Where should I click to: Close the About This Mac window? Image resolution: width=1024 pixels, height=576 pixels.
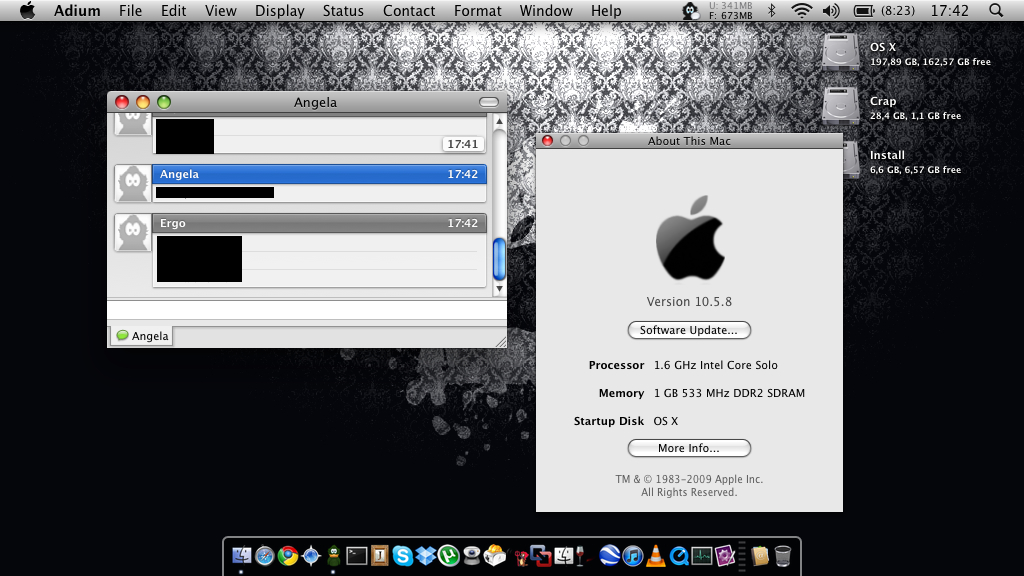[x=547, y=140]
